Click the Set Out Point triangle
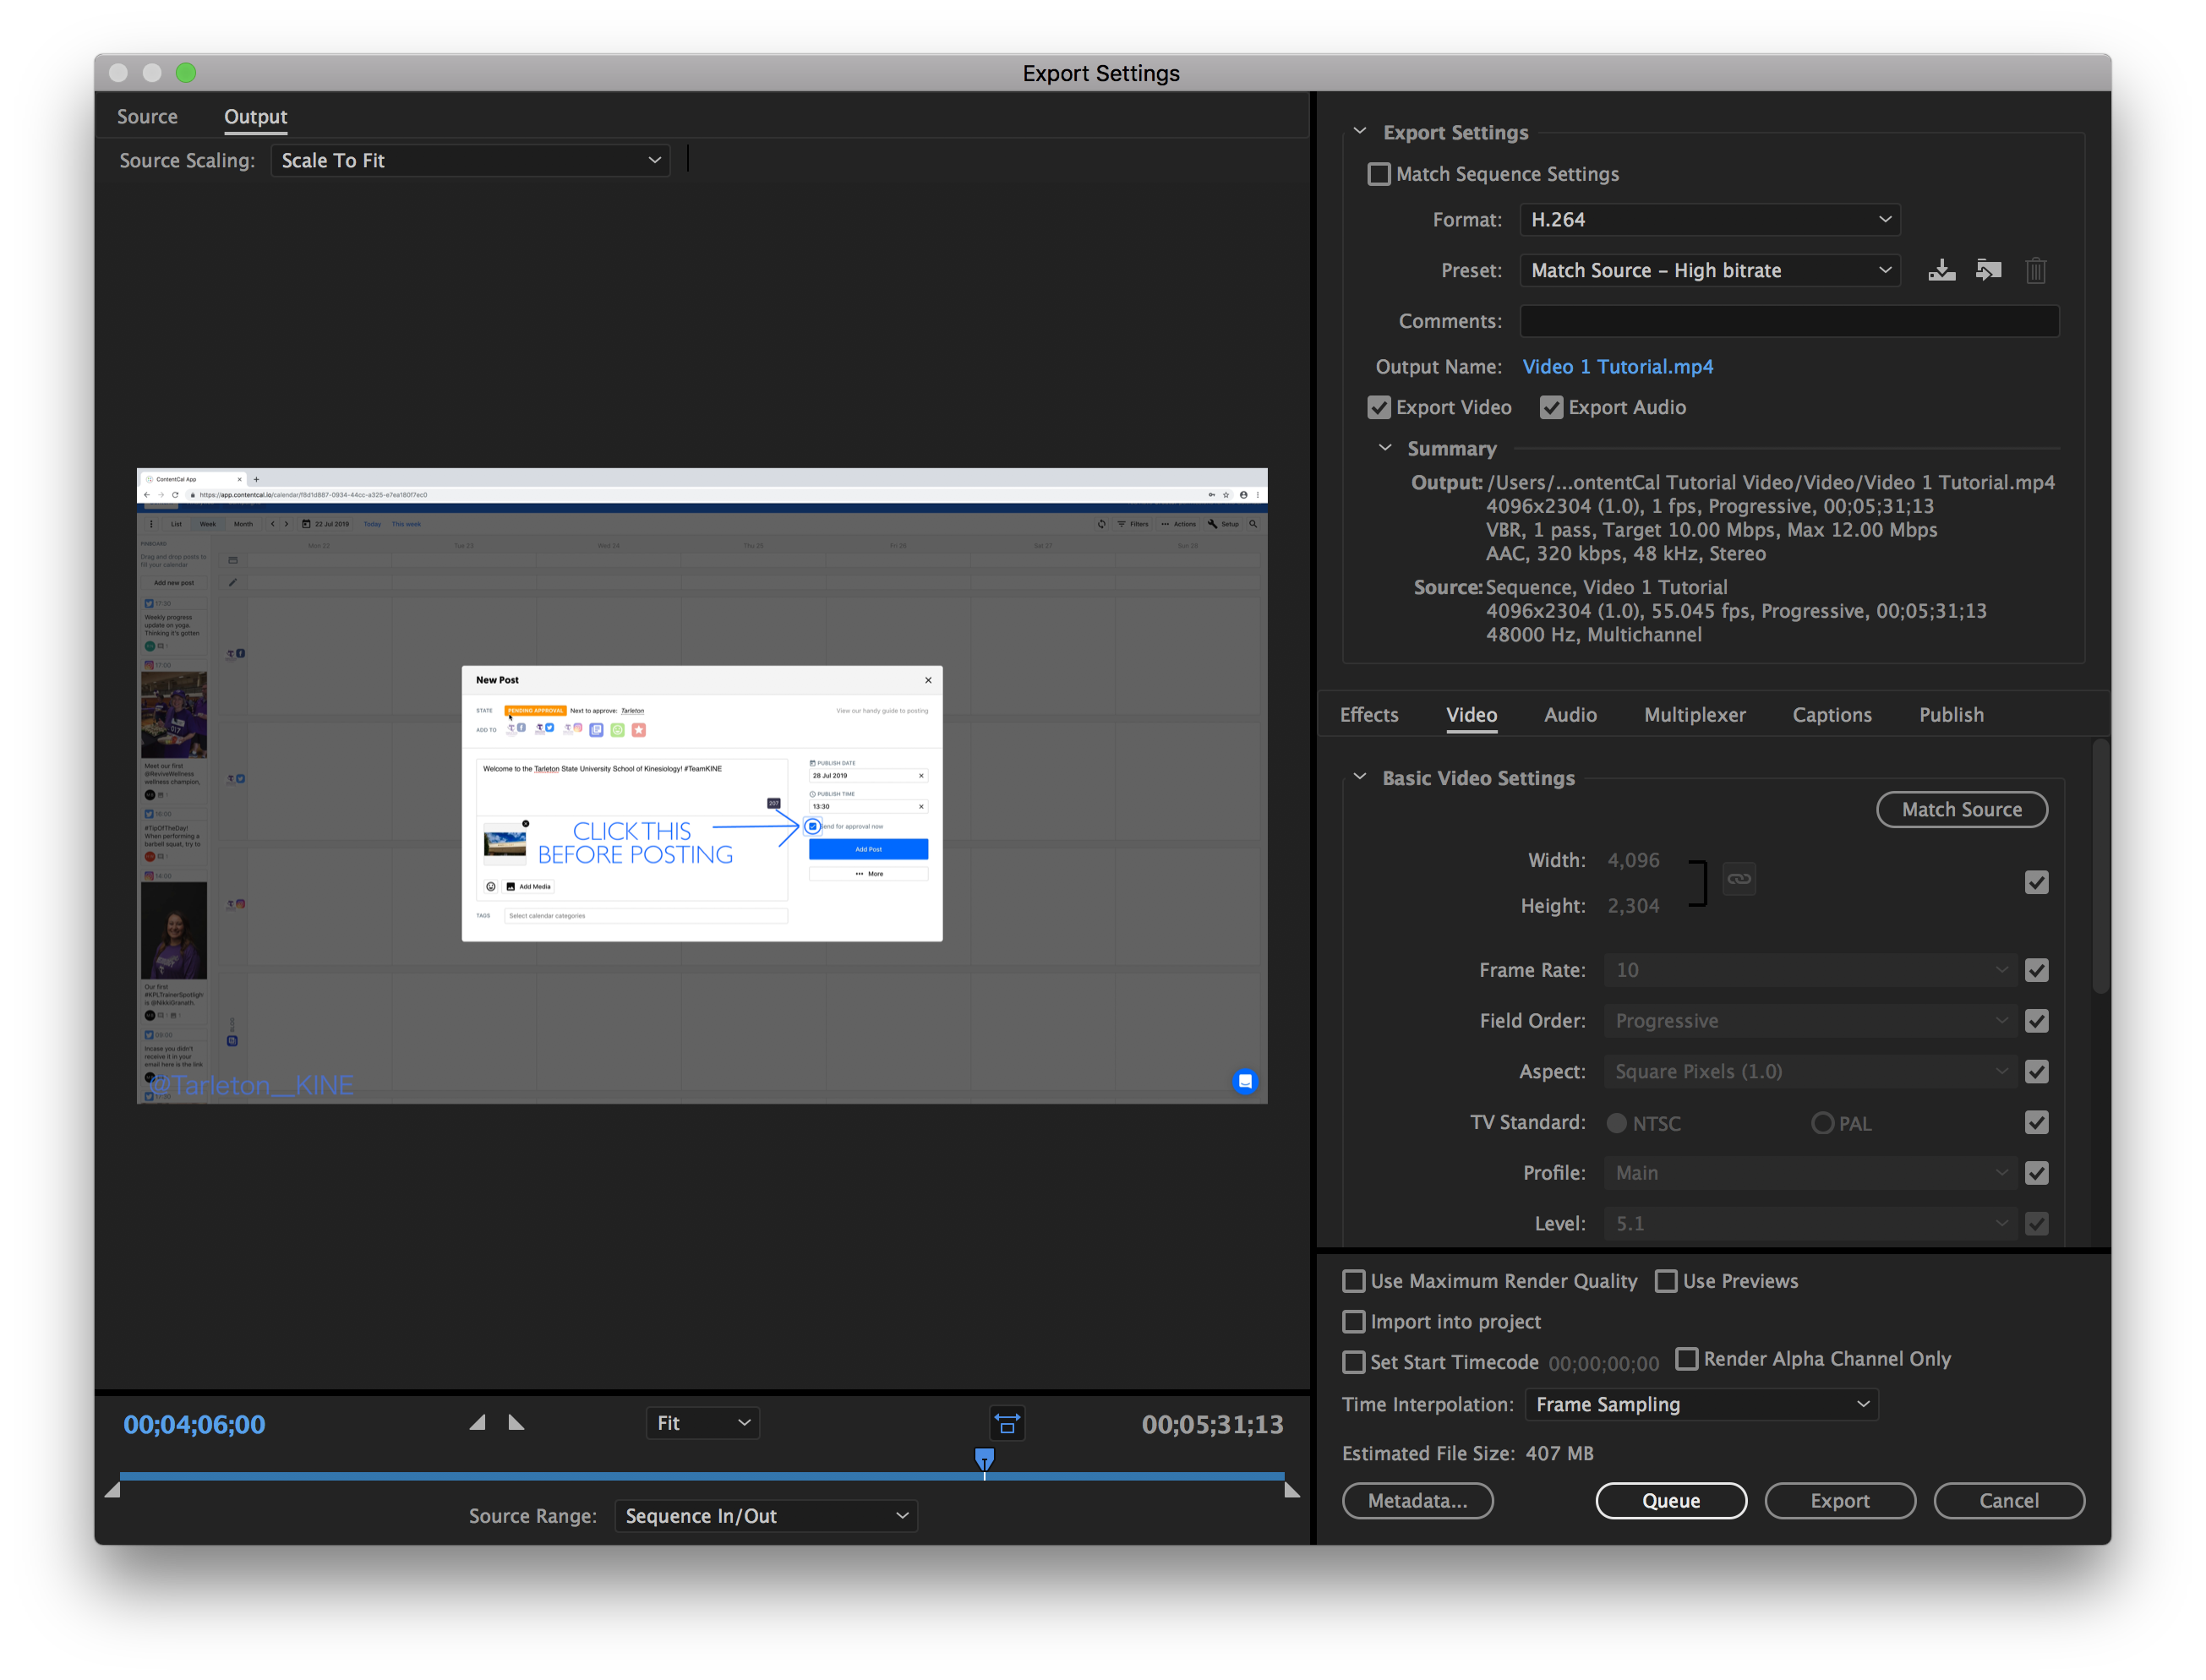This screenshot has width=2206, height=1680. coord(516,1422)
